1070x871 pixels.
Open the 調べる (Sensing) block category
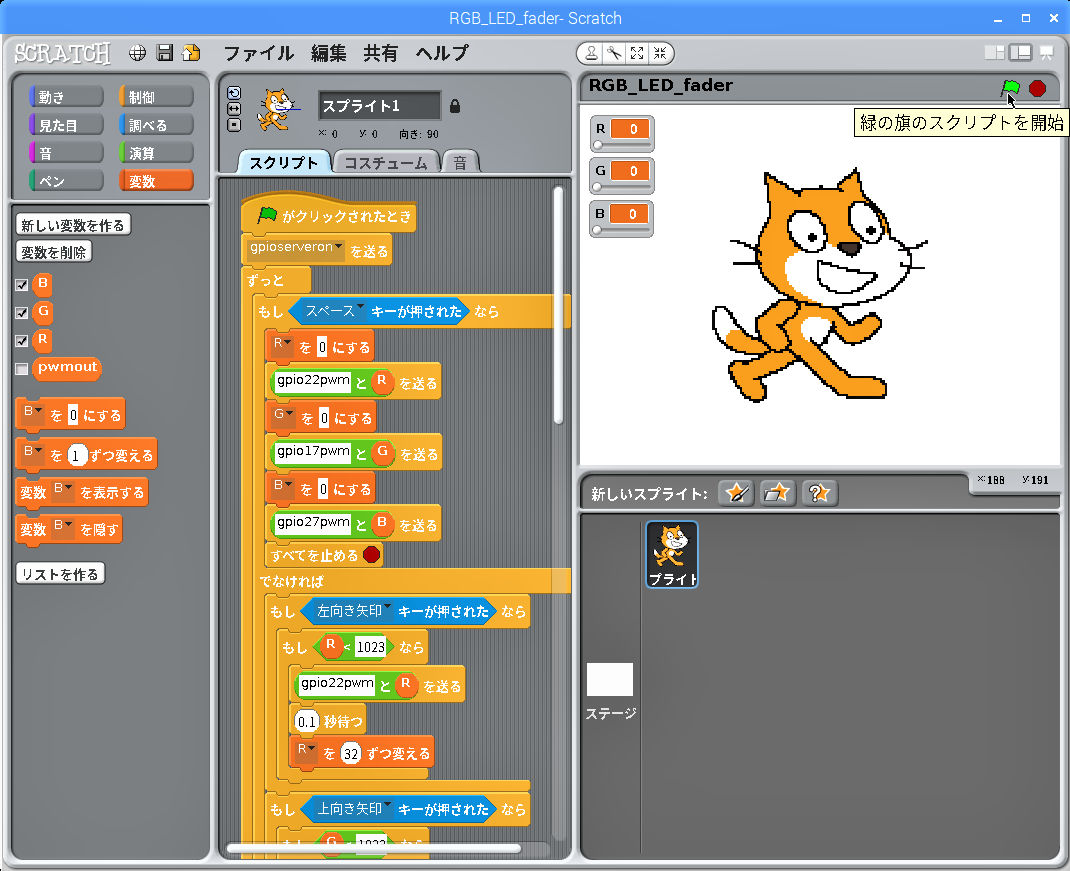(x=156, y=125)
